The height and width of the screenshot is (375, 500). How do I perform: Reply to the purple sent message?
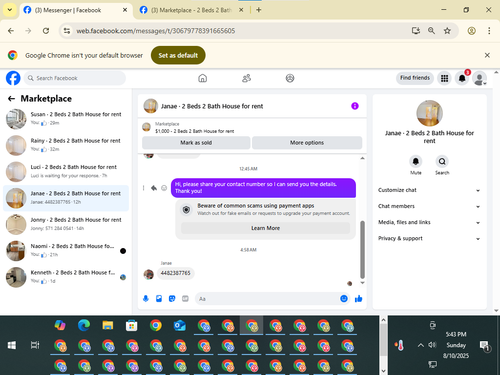[154, 188]
